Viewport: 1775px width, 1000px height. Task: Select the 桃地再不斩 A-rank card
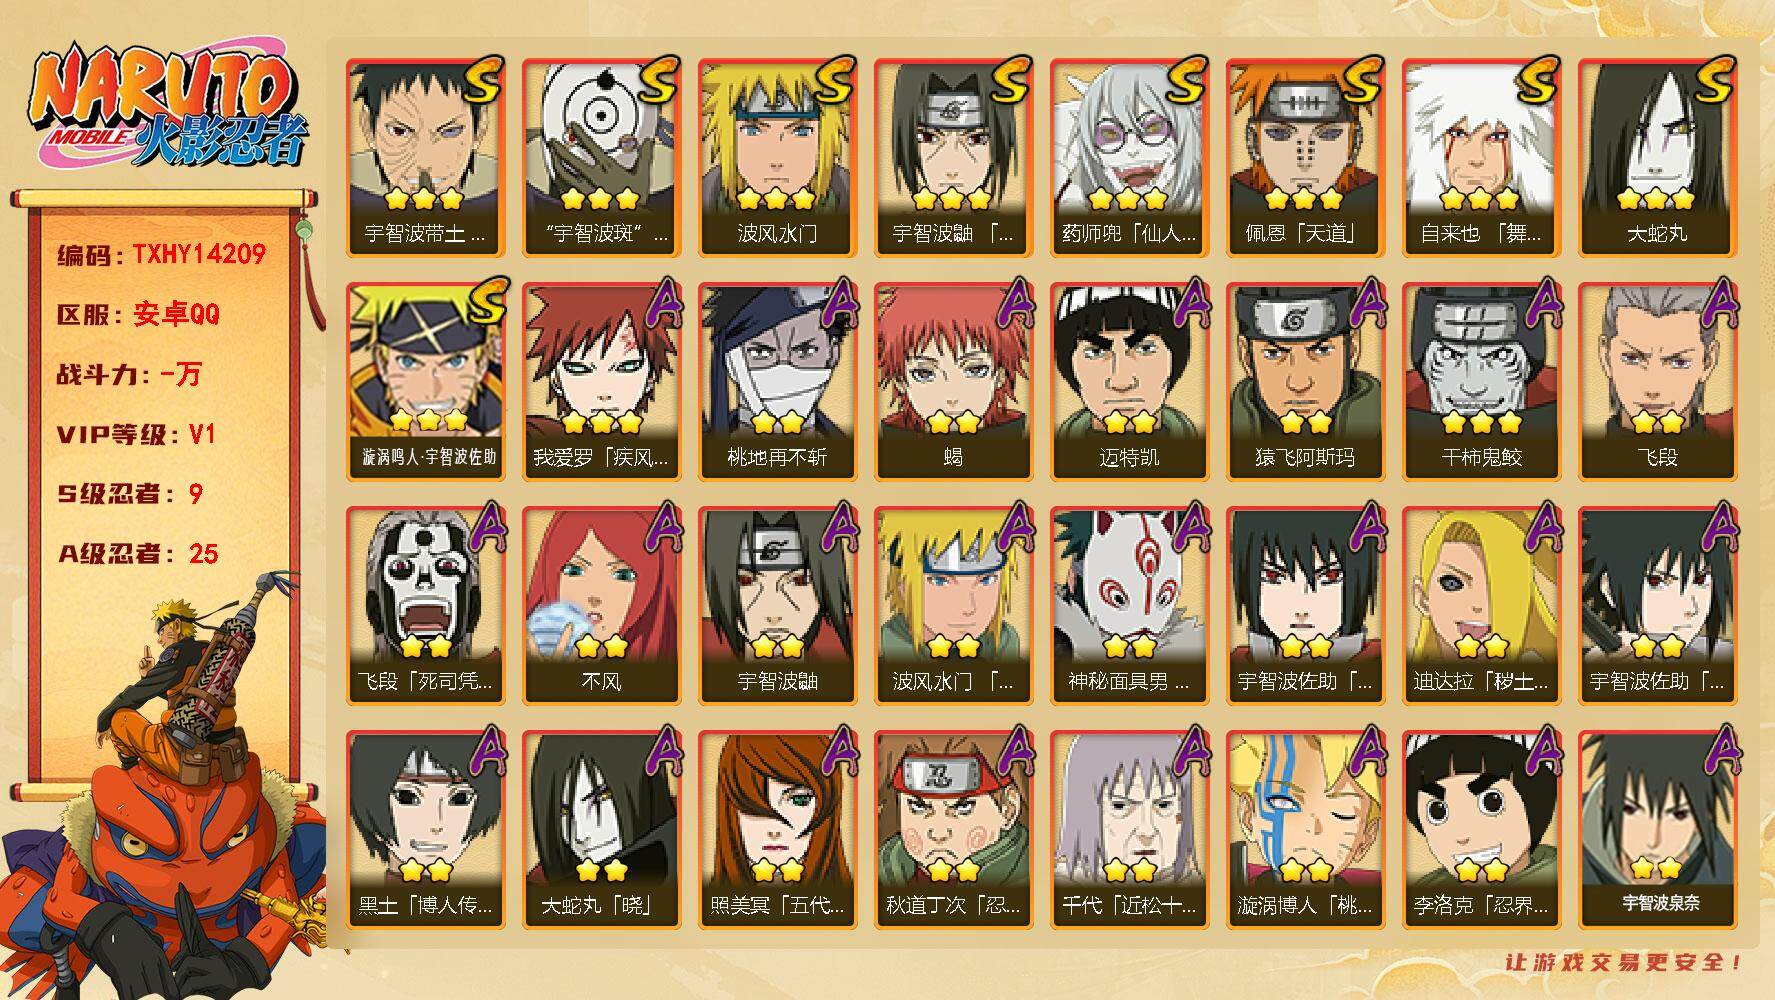click(777, 382)
